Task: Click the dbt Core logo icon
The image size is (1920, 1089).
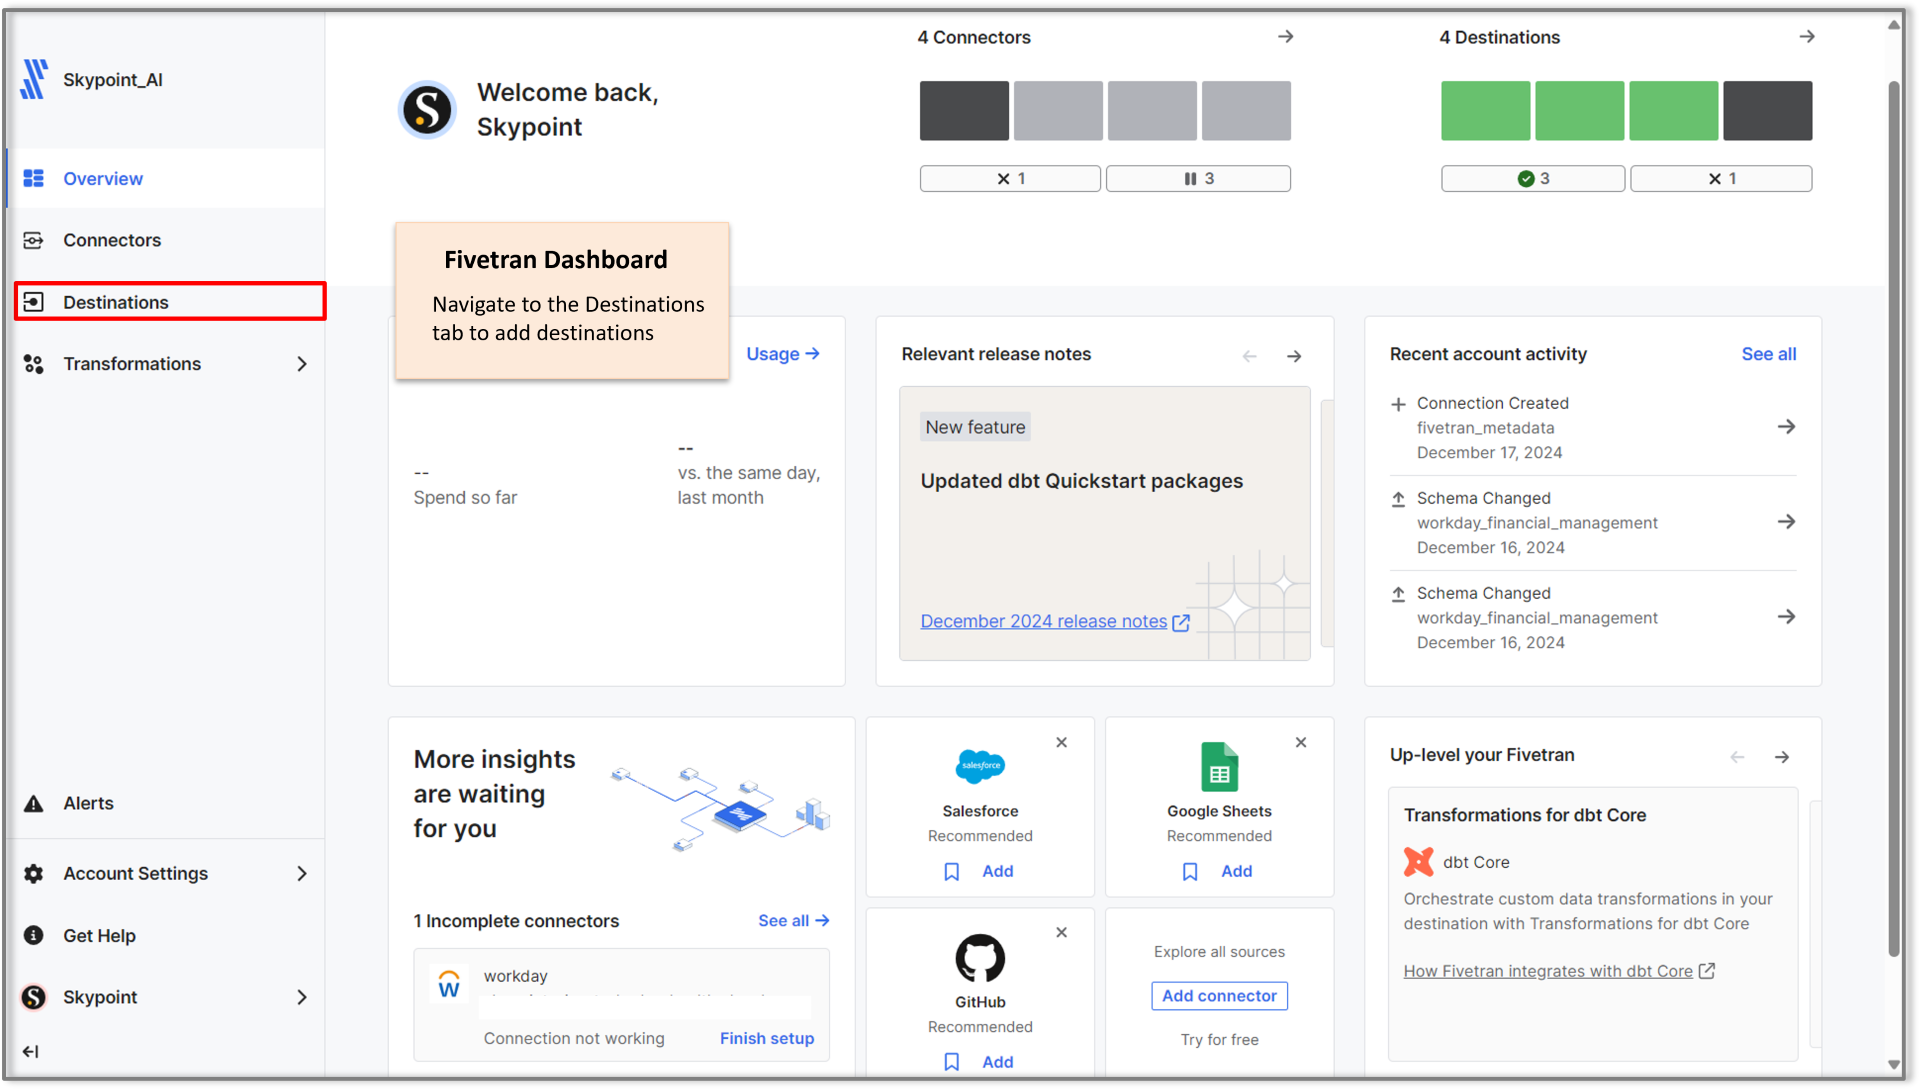Action: pyautogui.click(x=1418, y=862)
